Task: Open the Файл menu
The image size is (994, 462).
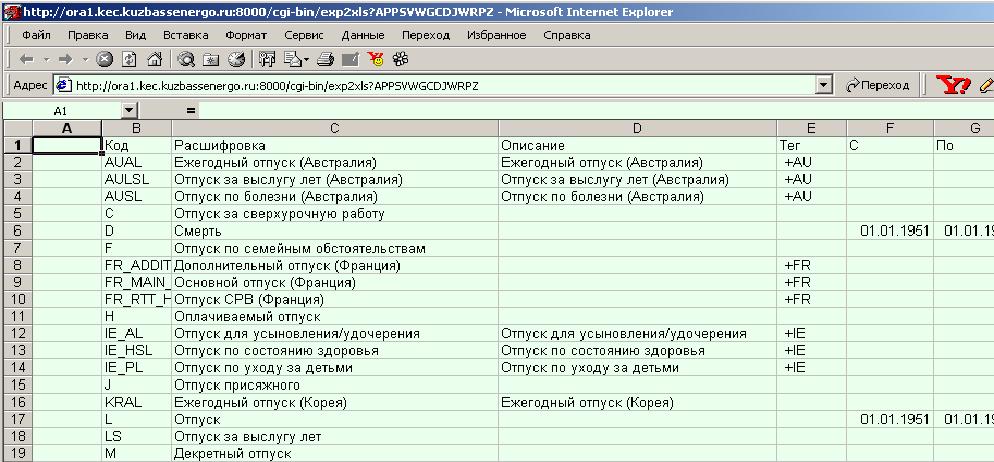Action: (36, 35)
